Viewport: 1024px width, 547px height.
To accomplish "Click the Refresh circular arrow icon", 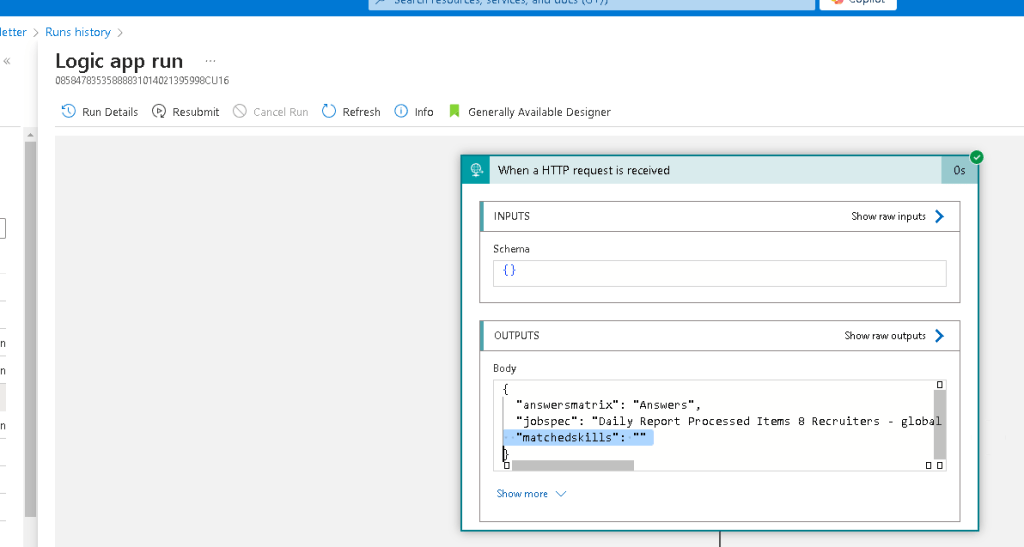I will point(329,111).
